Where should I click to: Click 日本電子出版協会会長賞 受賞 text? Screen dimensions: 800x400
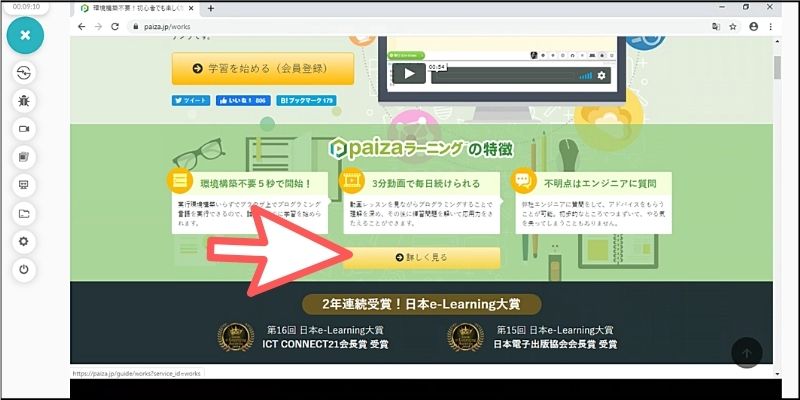555,344
